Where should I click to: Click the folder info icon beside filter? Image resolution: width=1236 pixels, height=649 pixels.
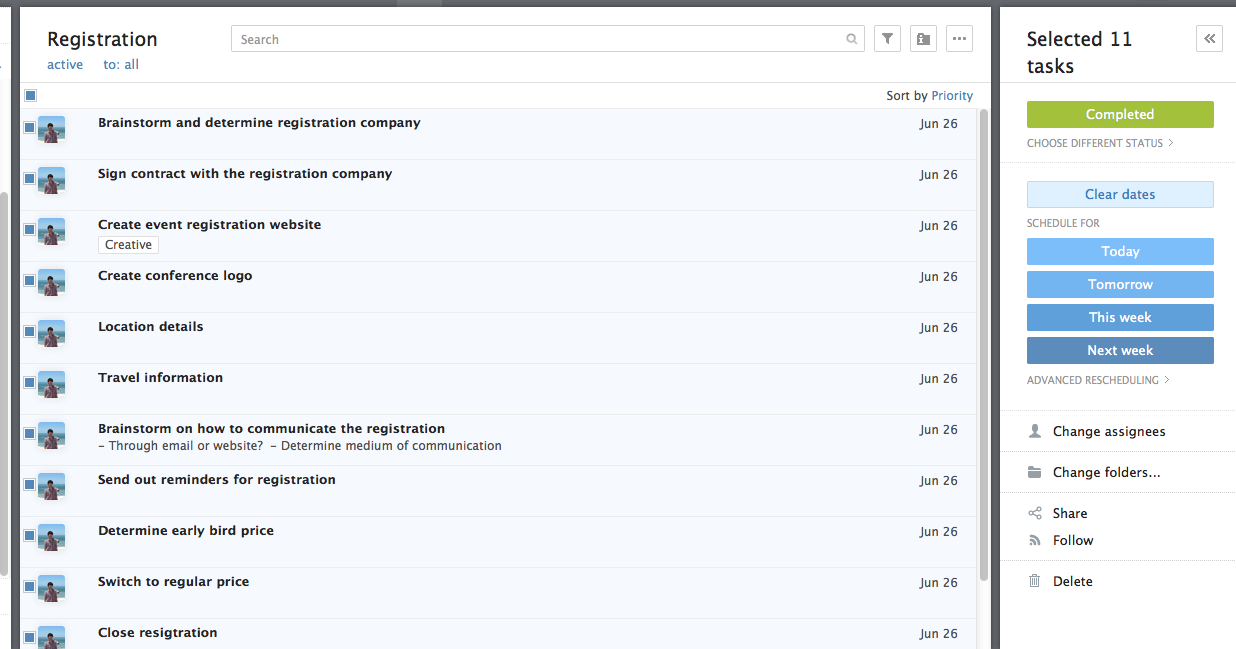[923, 39]
